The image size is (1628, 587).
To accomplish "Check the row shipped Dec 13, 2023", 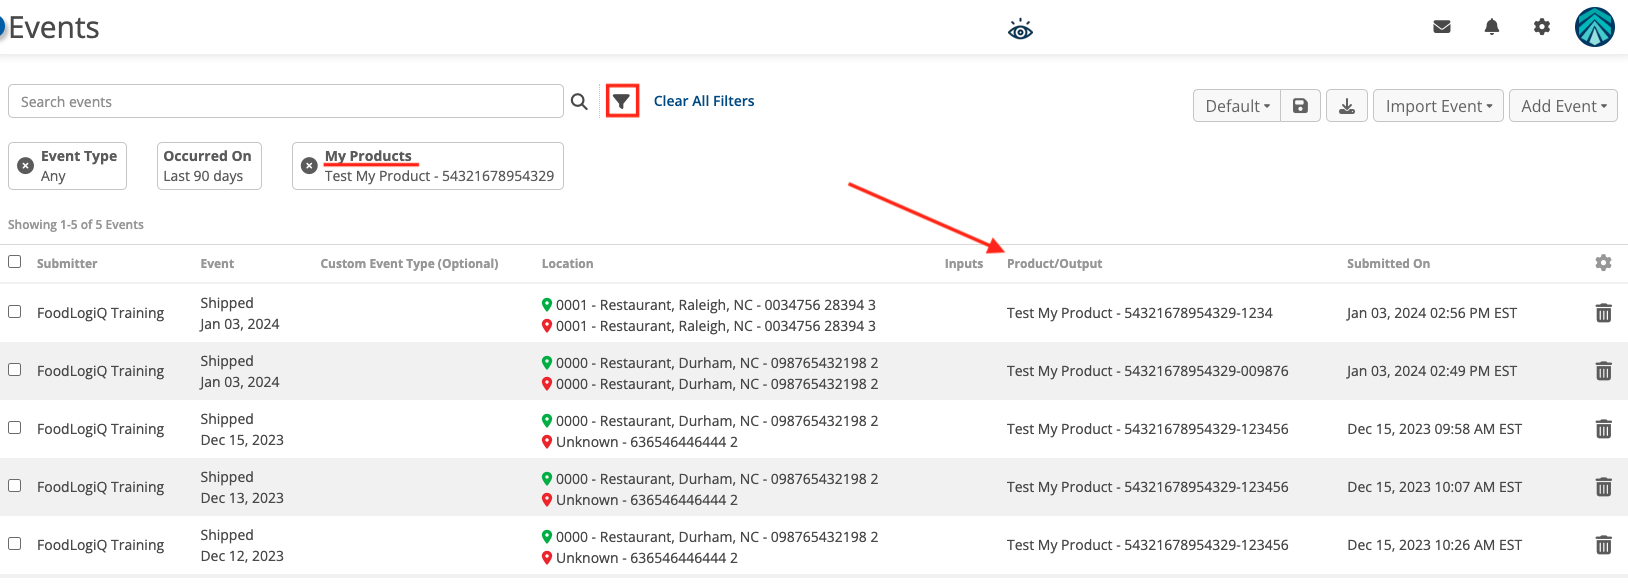I will pyautogui.click(x=14, y=486).
